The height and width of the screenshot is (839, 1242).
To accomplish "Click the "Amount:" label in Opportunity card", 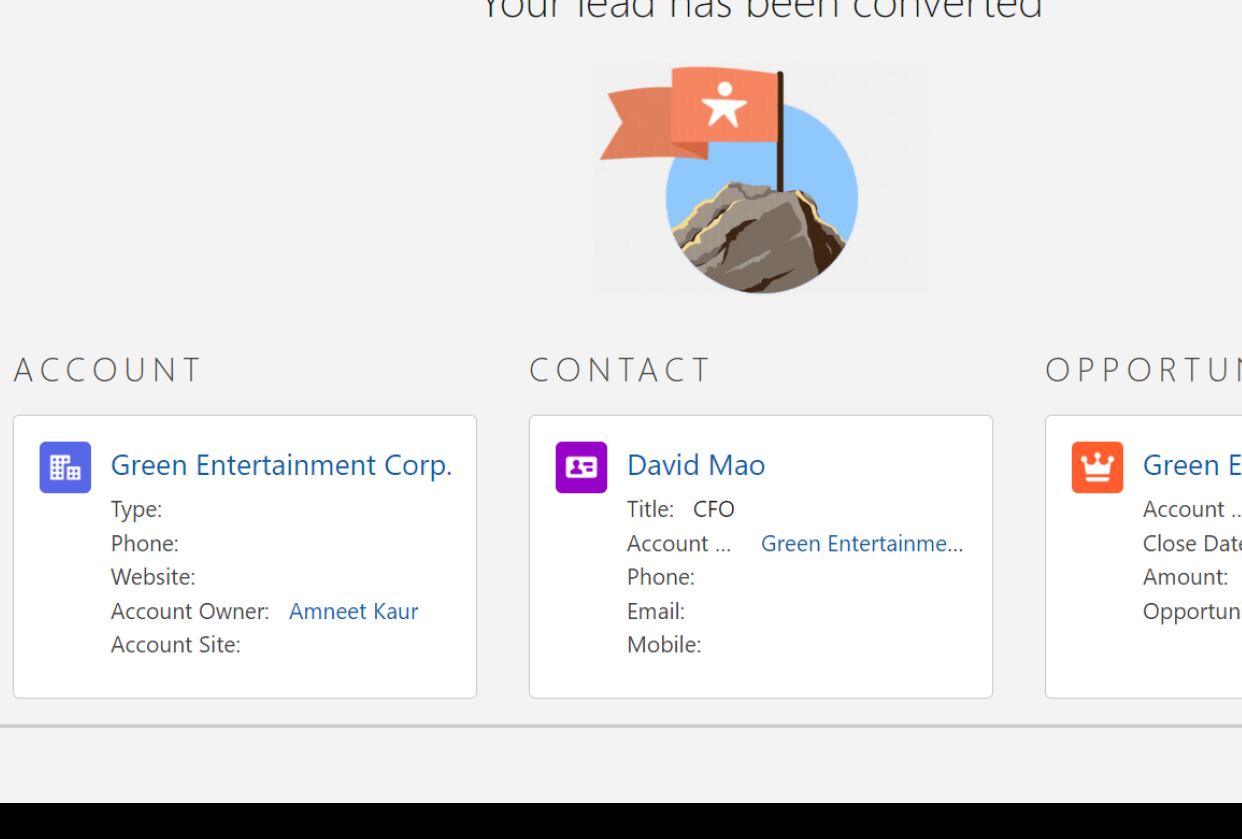I will point(1186,577).
